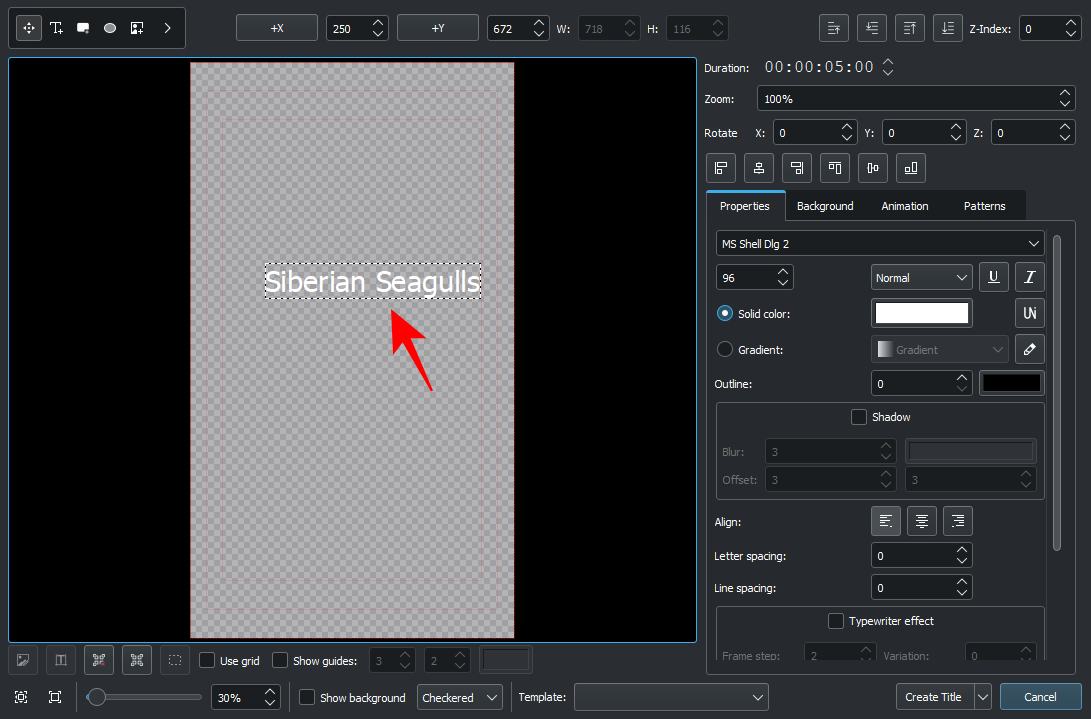Switch to the Background tab
This screenshot has width=1091, height=719.
[x=825, y=206]
